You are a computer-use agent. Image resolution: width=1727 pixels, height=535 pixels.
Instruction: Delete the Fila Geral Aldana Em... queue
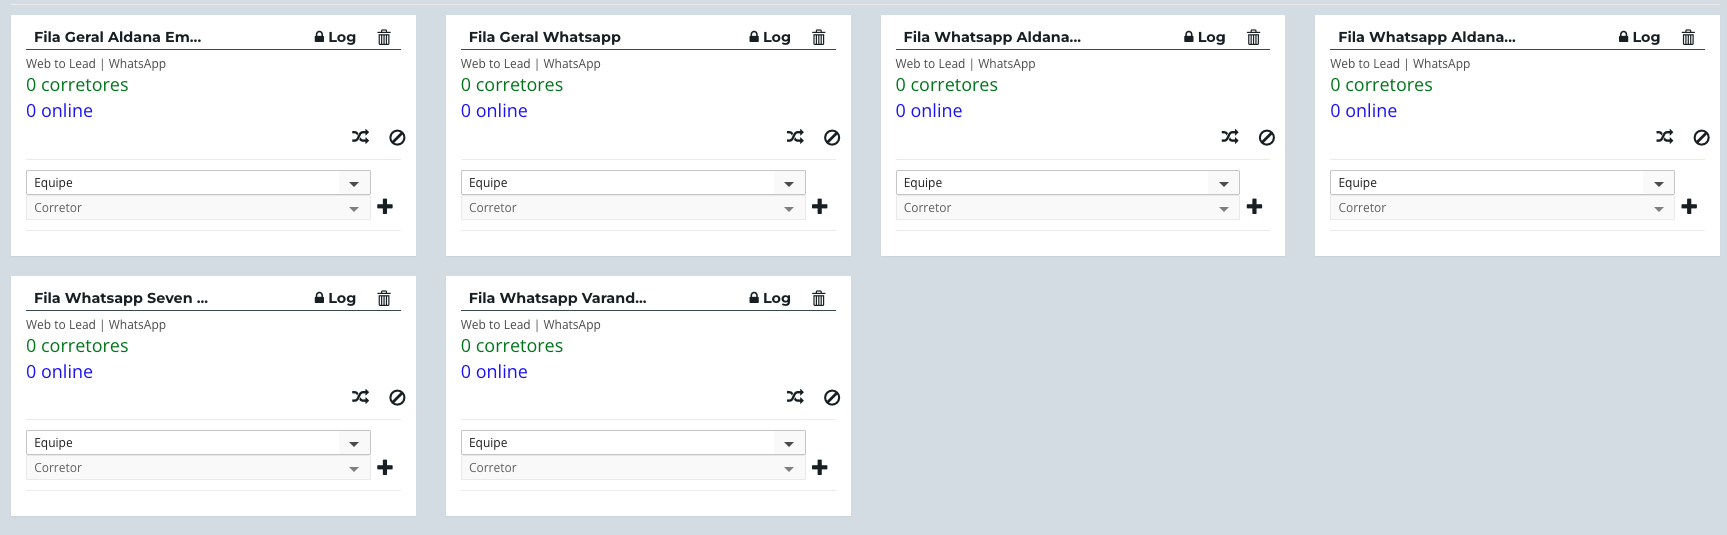[384, 37]
